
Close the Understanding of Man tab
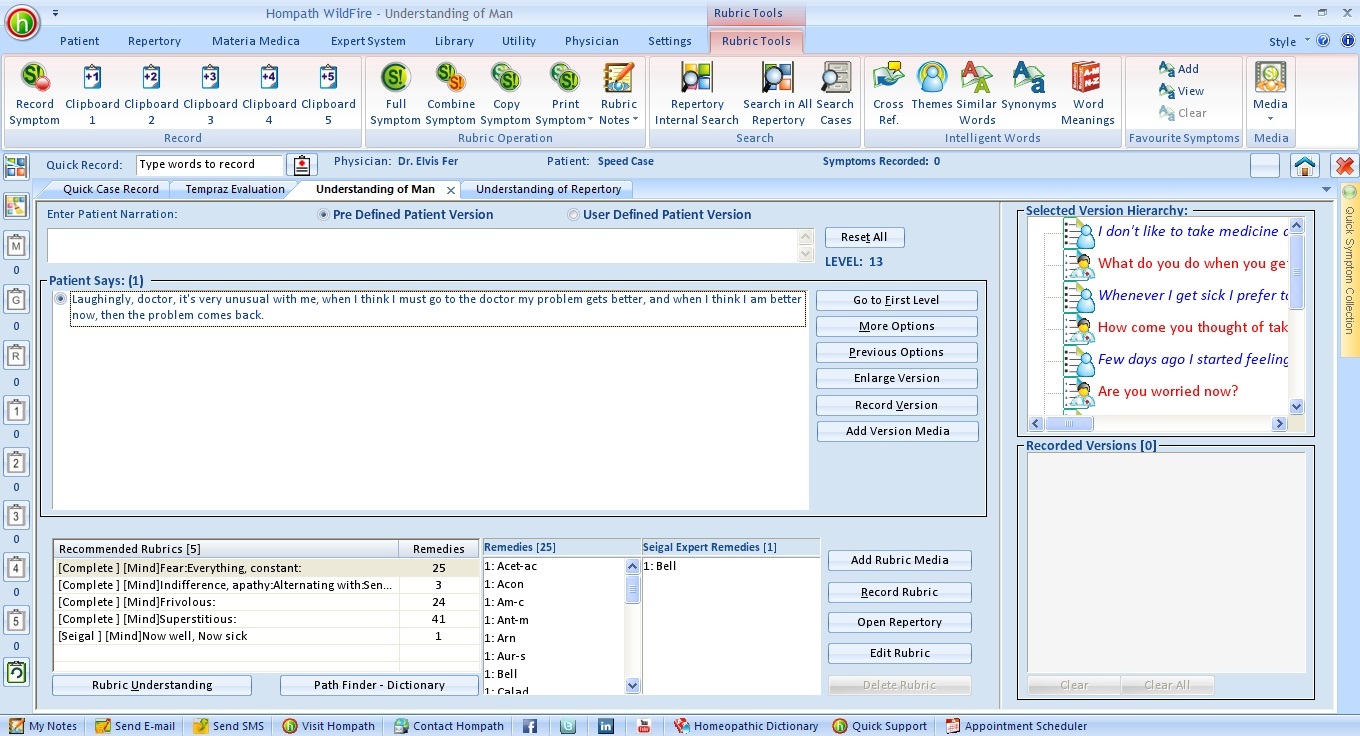click(x=451, y=190)
